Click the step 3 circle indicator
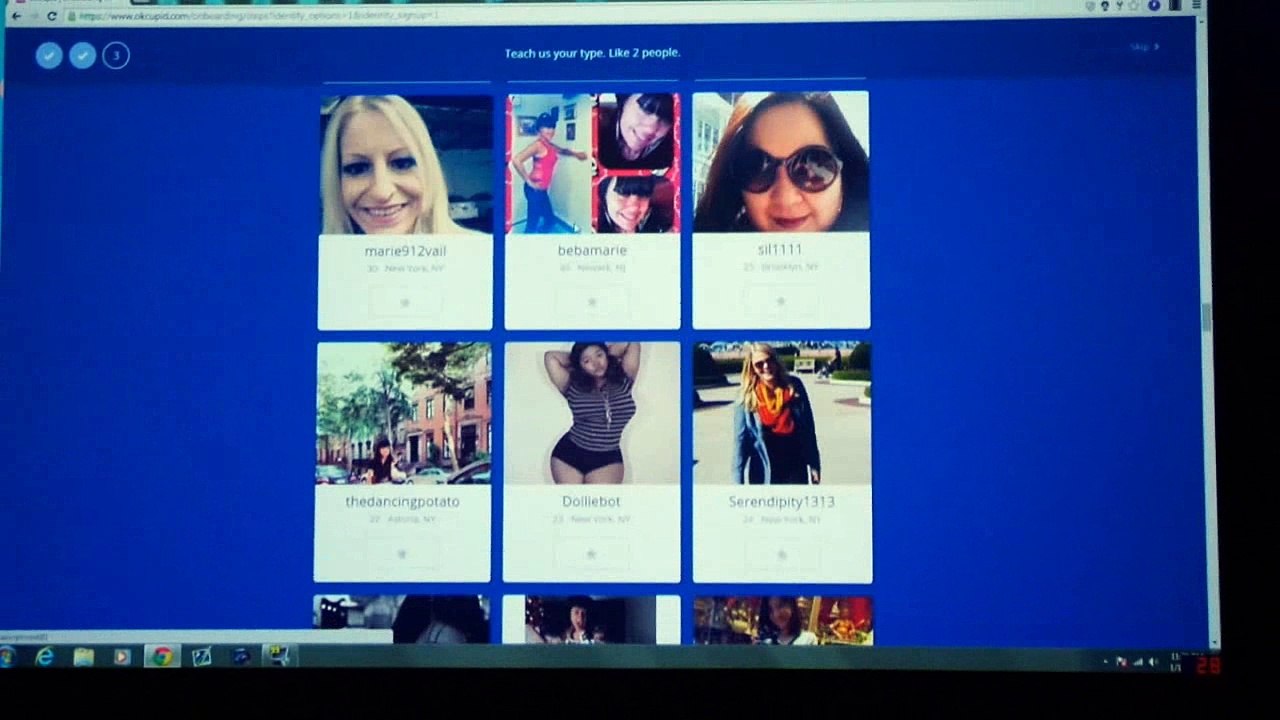This screenshot has height=720, width=1280. (116, 55)
